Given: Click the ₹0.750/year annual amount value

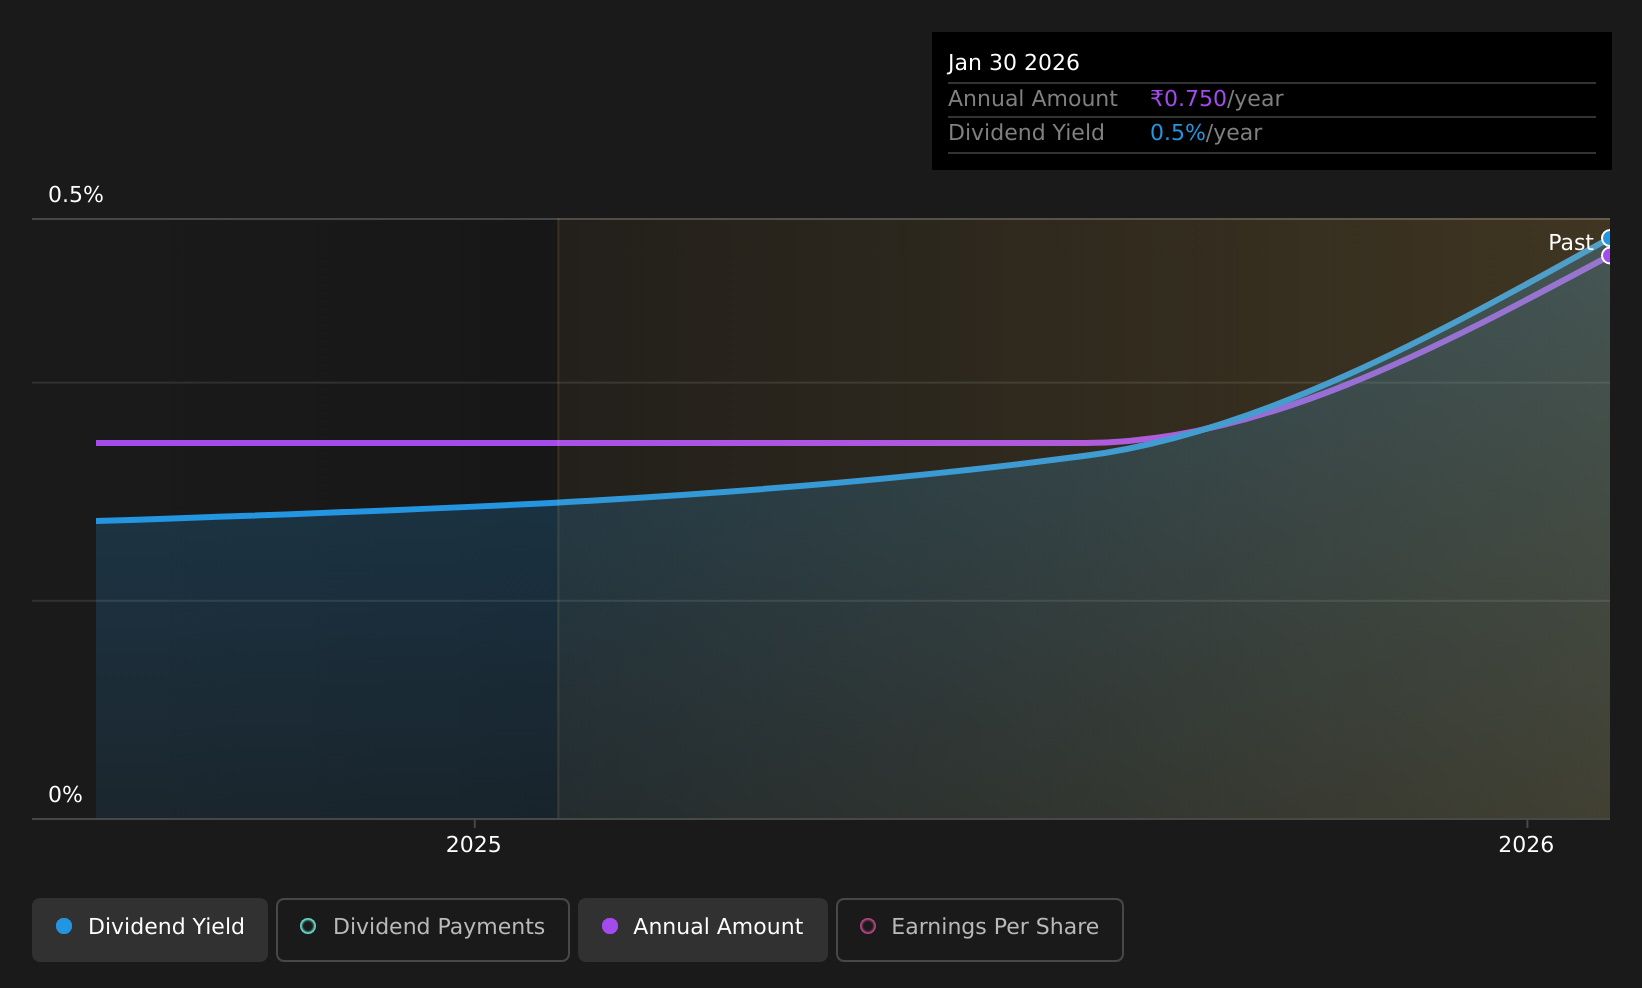Looking at the screenshot, I should point(1216,99).
